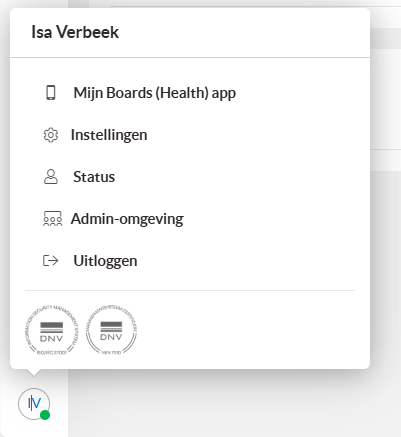This screenshot has width=401, height=437.
Task: Click the IV user avatar circle
Action: tap(34, 404)
